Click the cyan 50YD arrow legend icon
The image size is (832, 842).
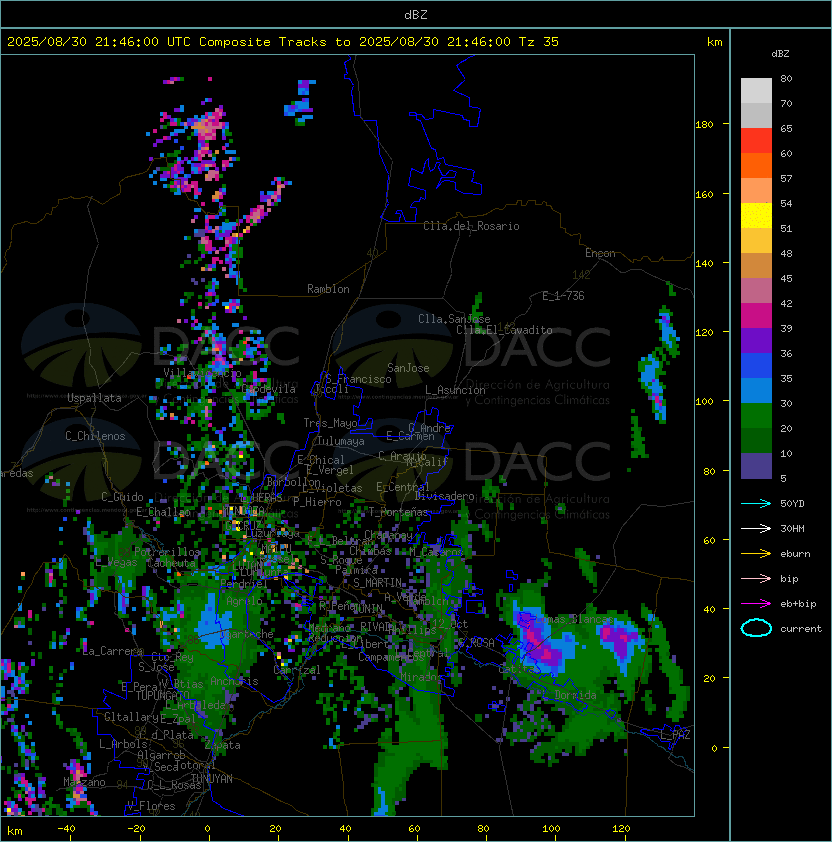(756, 503)
